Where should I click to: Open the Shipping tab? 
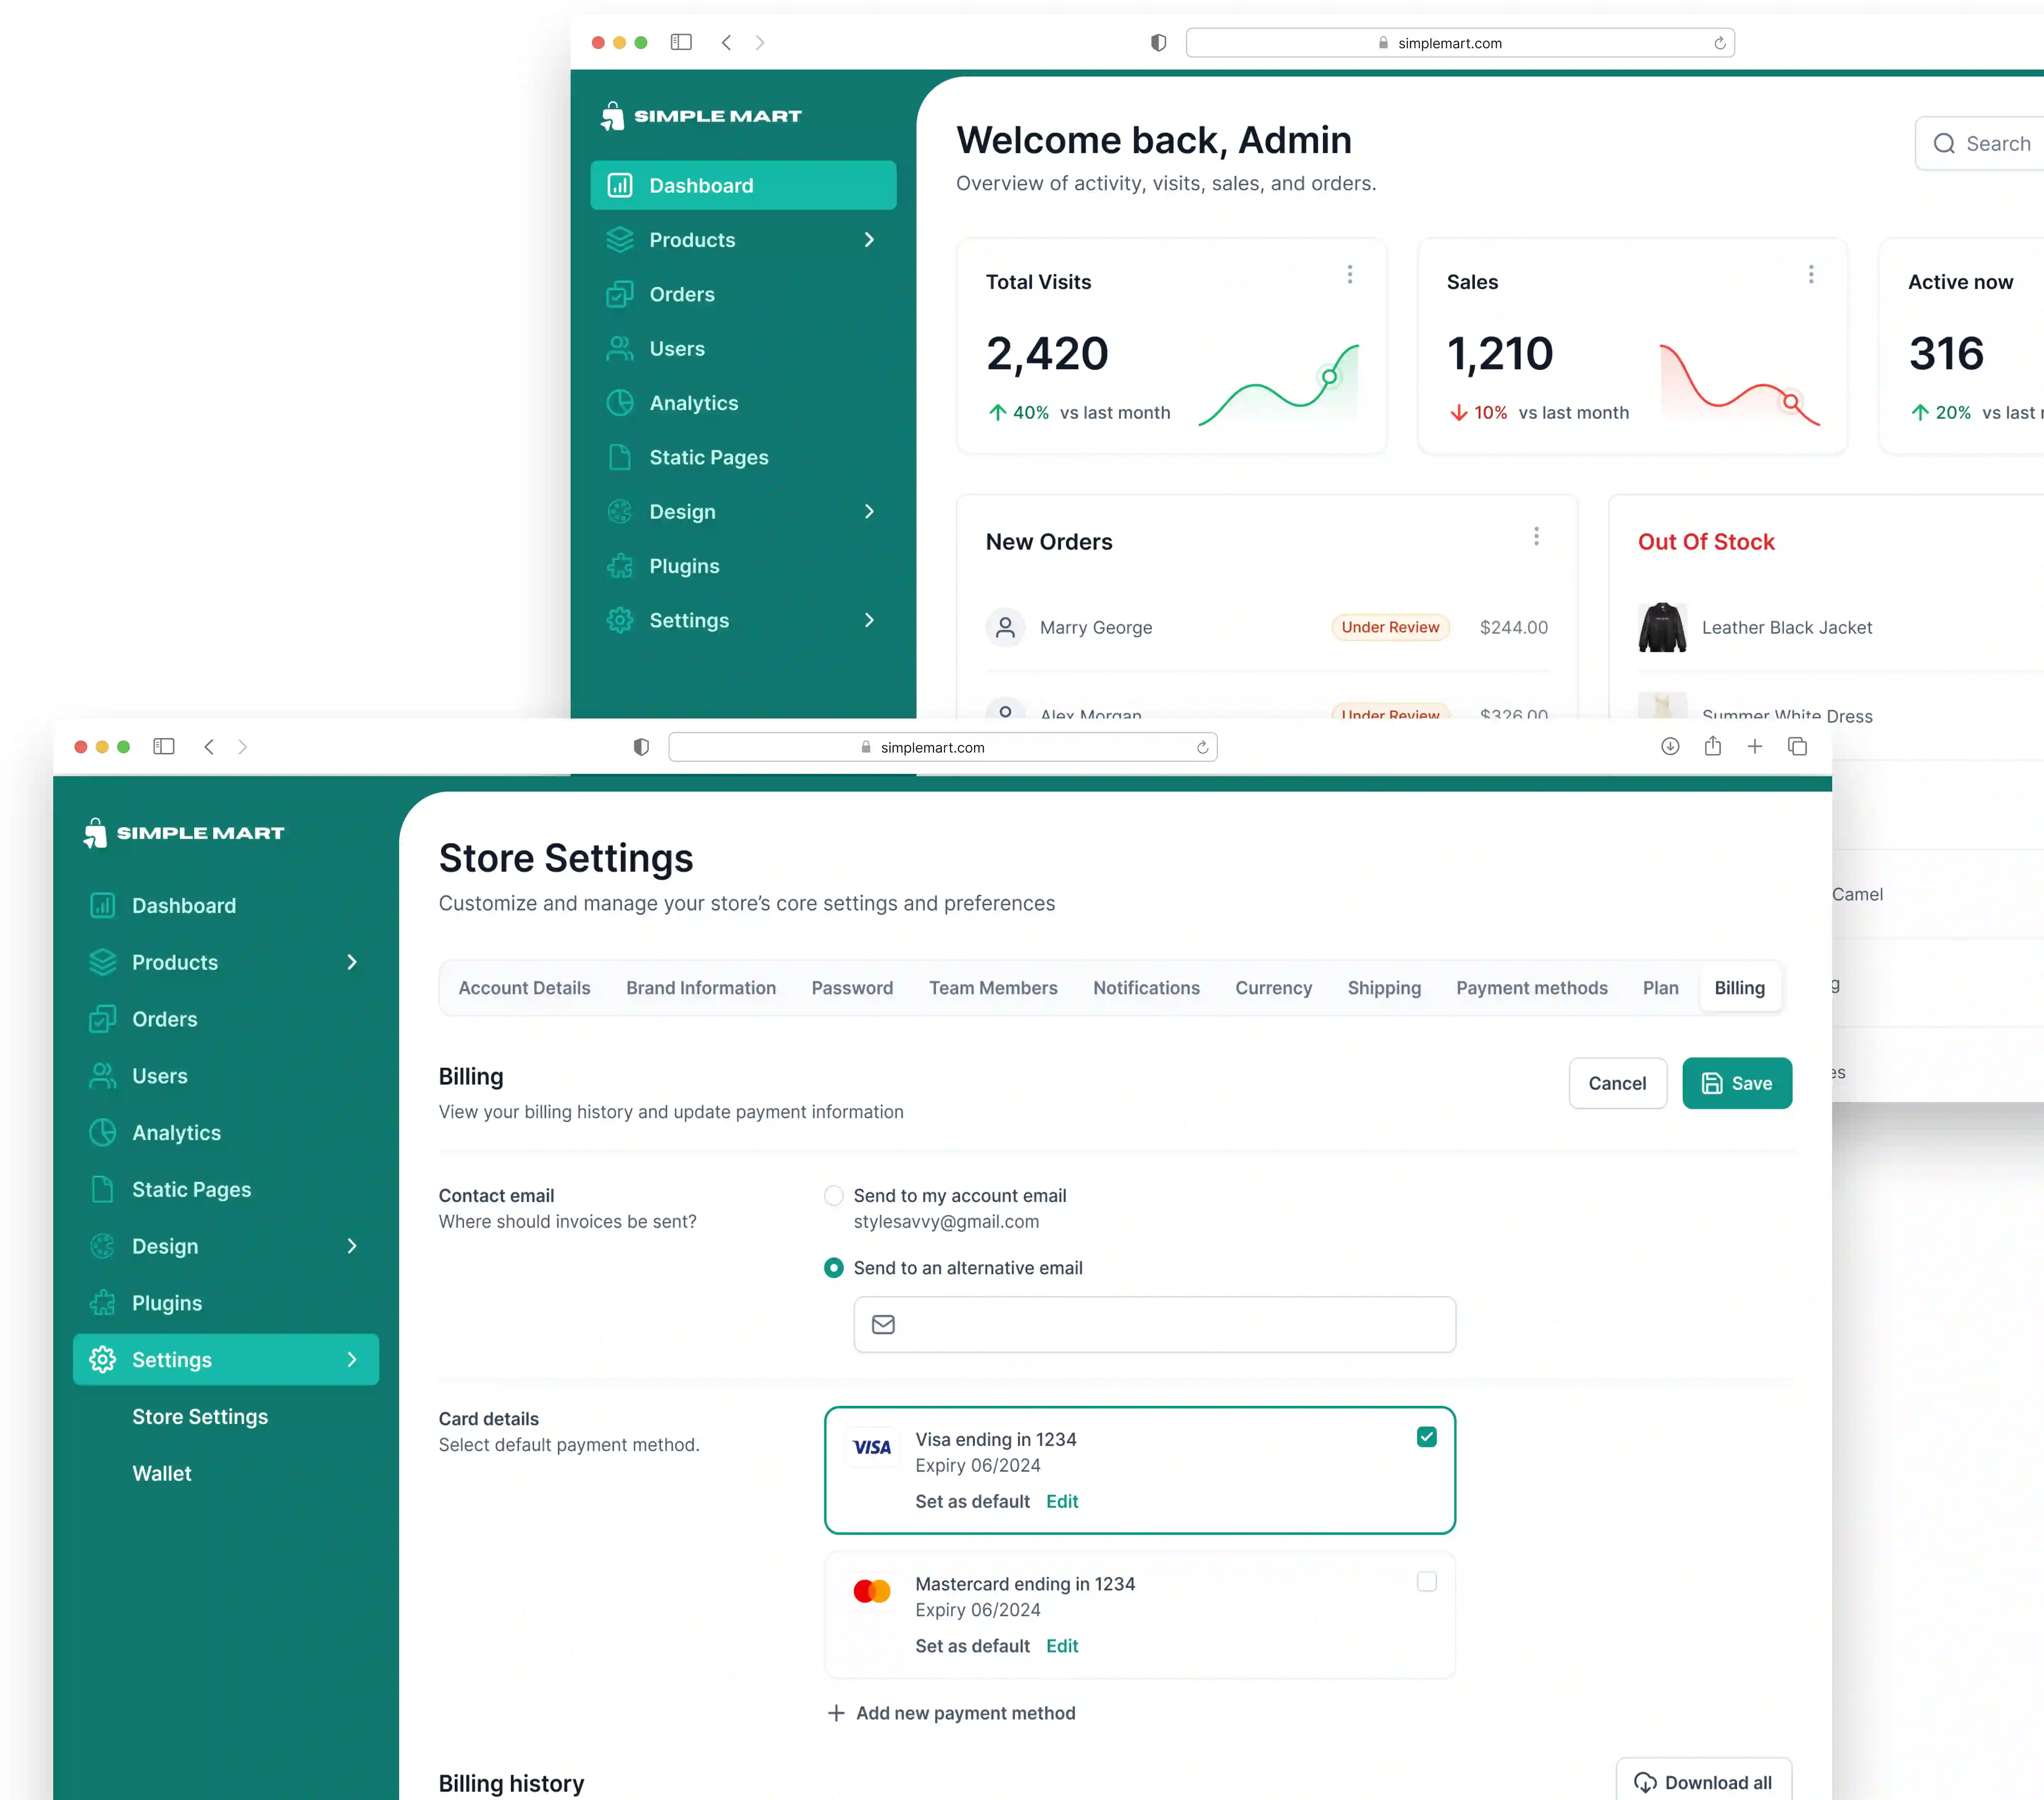[x=1384, y=988]
